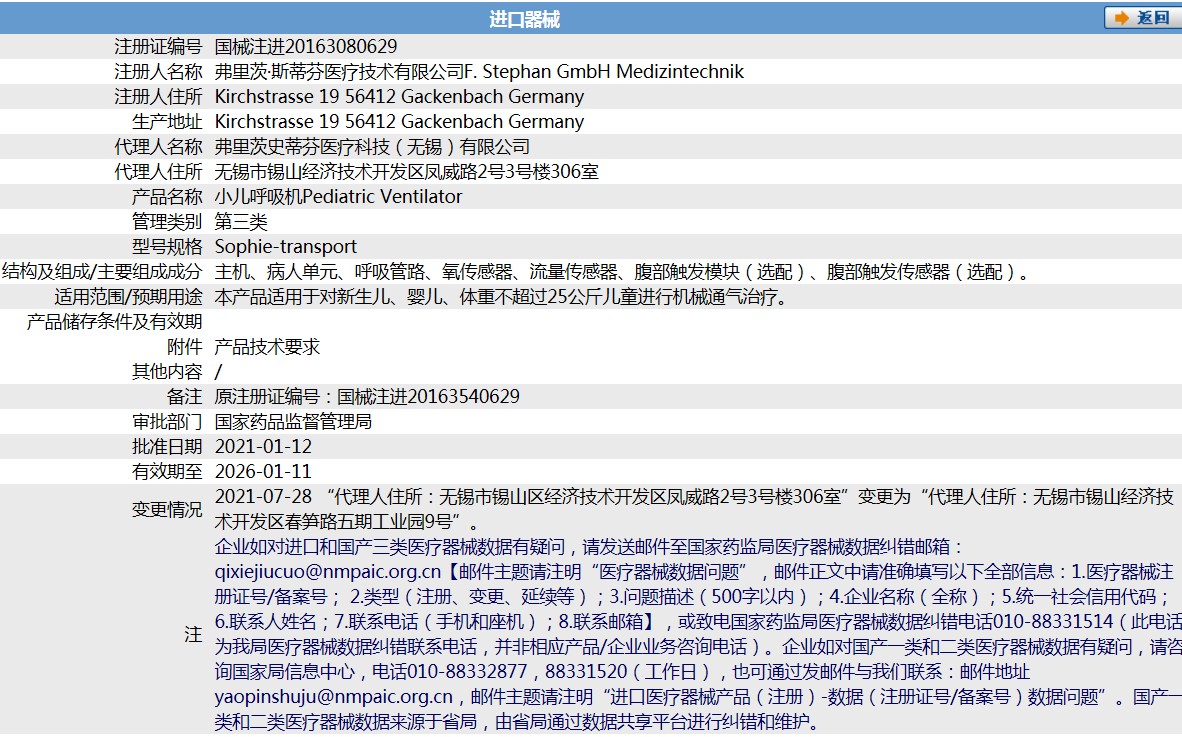The height and width of the screenshot is (737, 1182).
Task: Click the 变更情况 label
Action: point(167,509)
